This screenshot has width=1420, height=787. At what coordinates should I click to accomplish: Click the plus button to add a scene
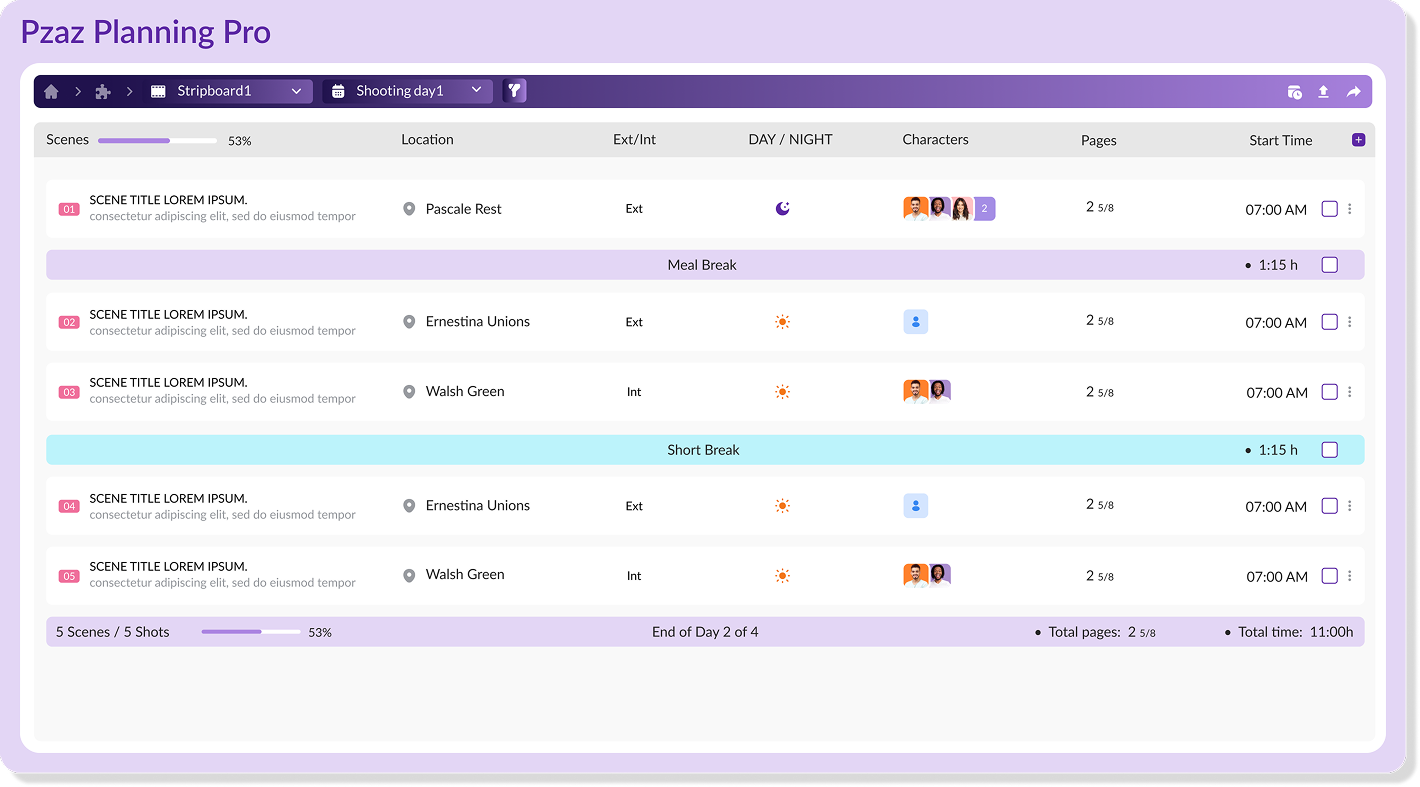[x=1358, y=140]
